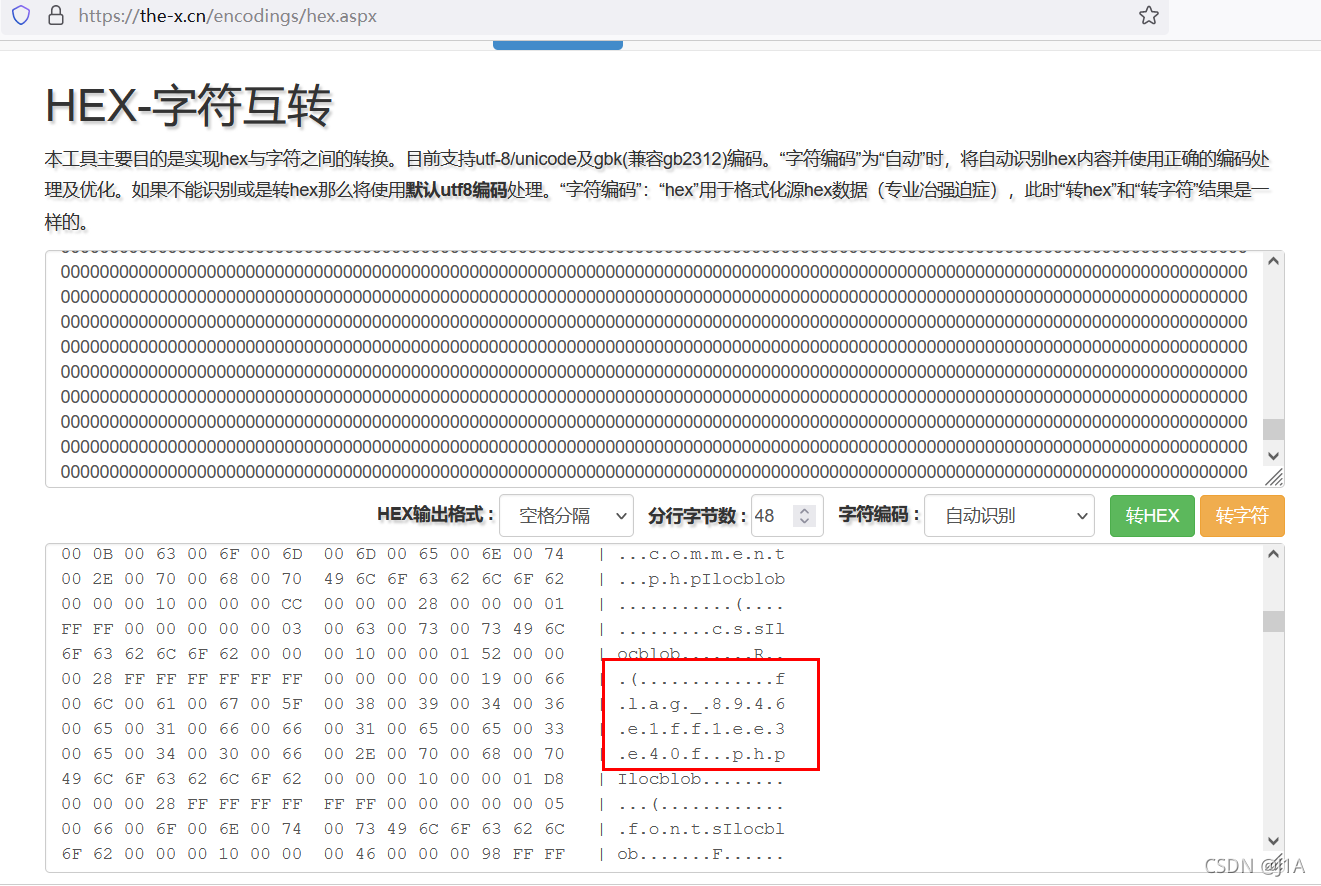The image size is (1321, 886).
Task: Click the text '.l.a.g._.8.9.4.6'
Action: click(x=701, y=704)
